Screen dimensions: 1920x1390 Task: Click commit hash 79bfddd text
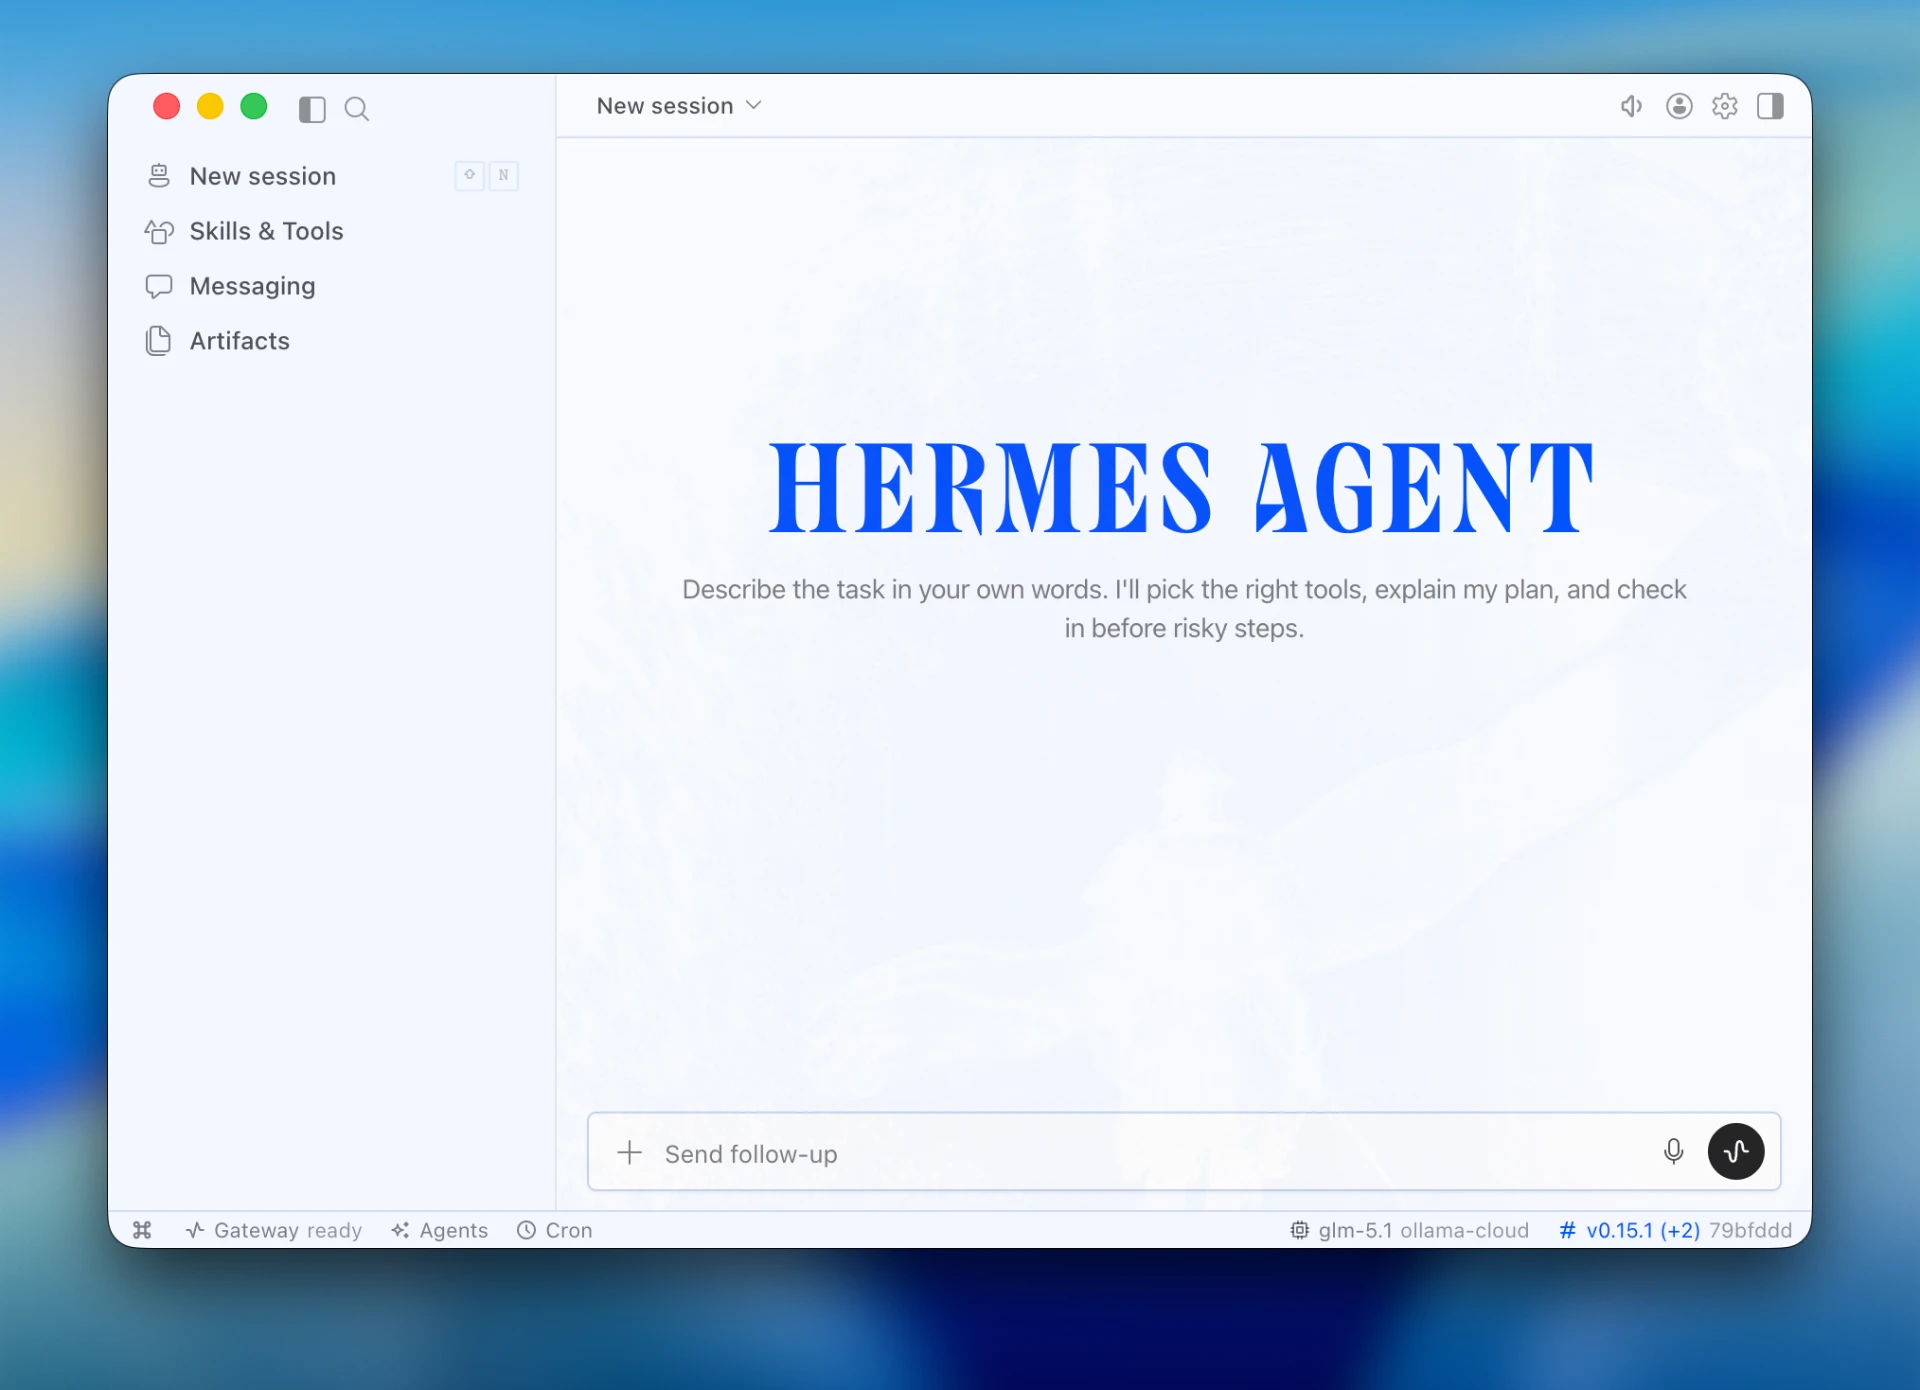coord(1750,1230)
